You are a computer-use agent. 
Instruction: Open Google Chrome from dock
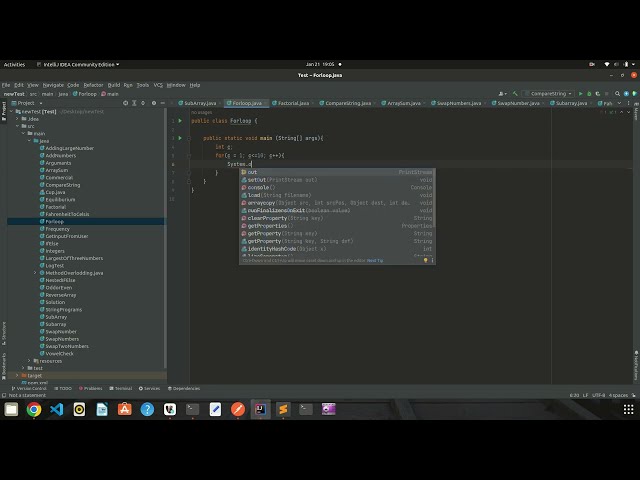[x=34, y=409]
